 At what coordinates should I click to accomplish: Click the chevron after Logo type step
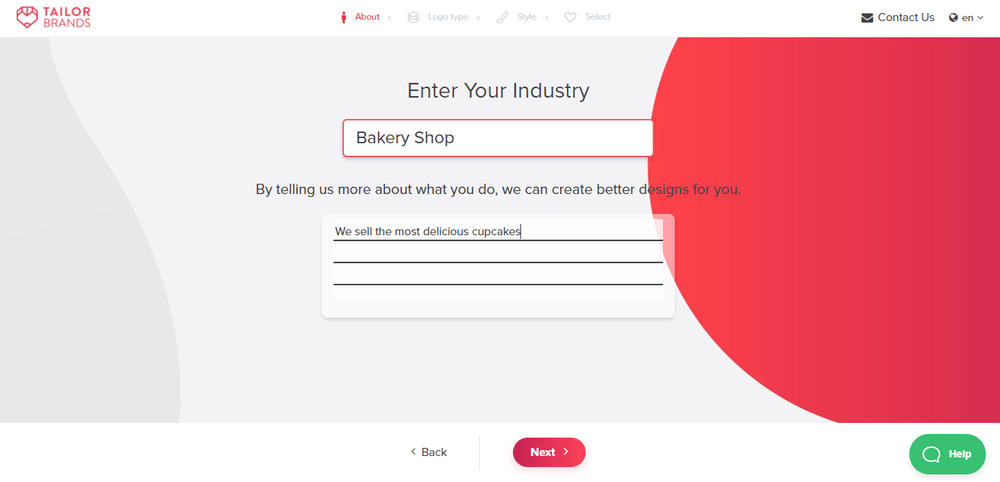[478, 18]
